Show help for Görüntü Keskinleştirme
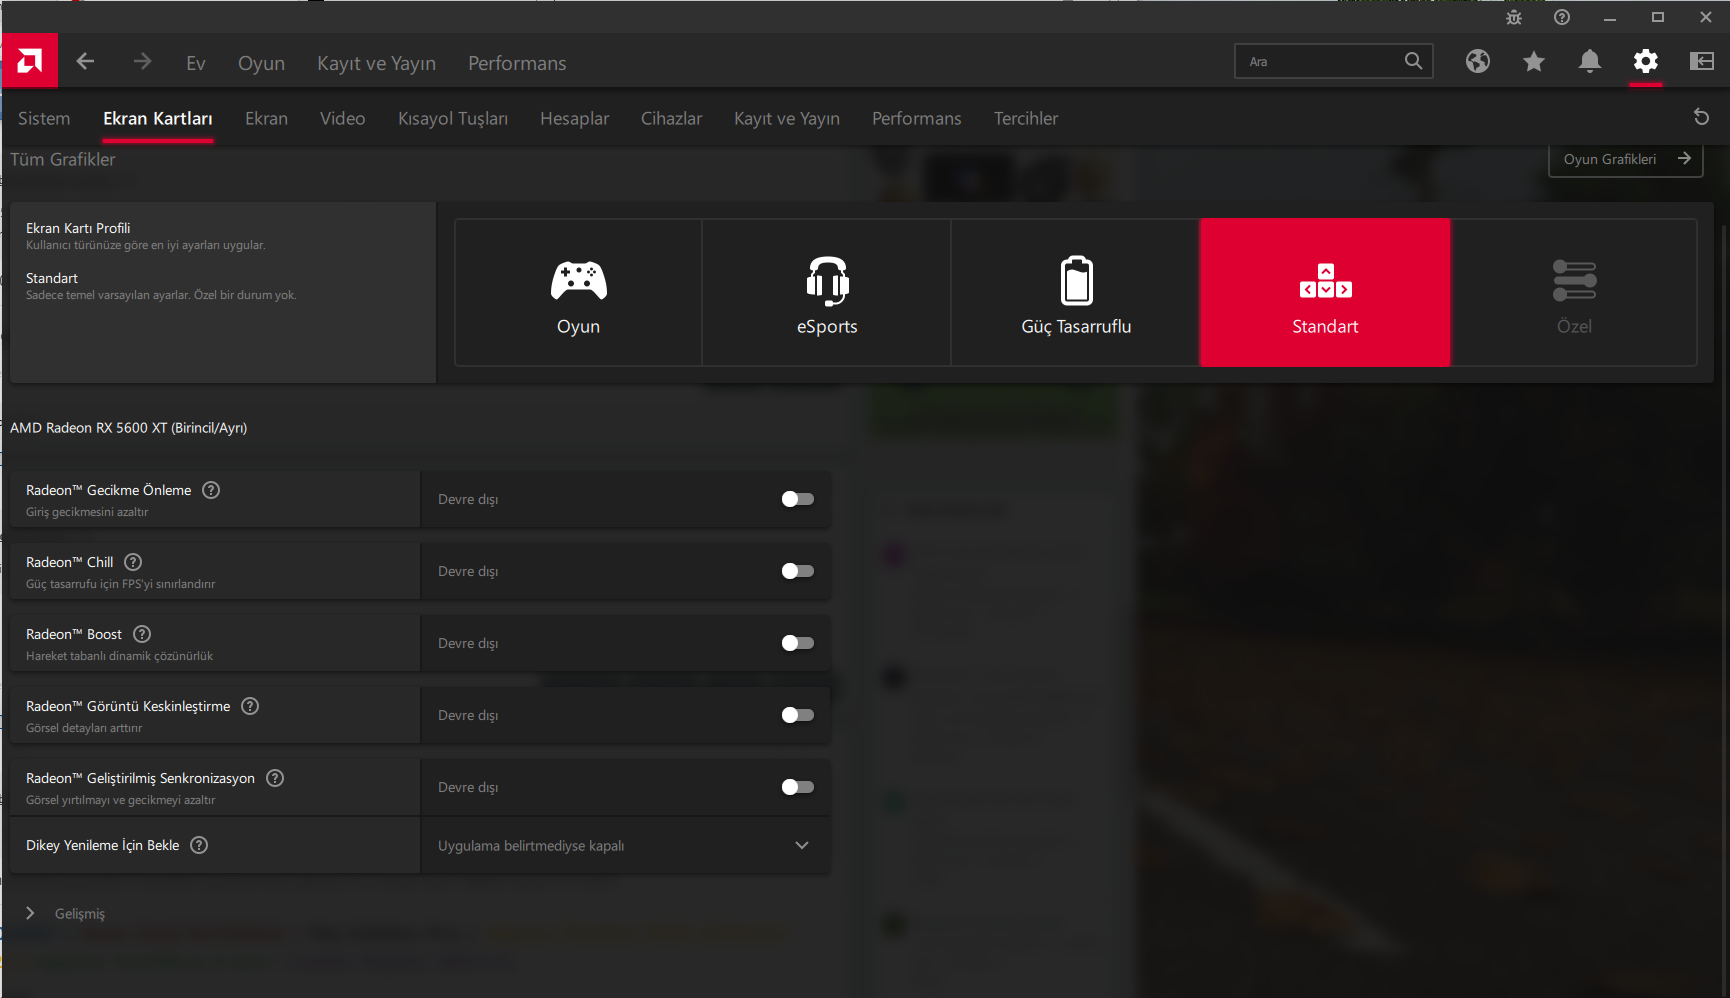 coord(250,706)
